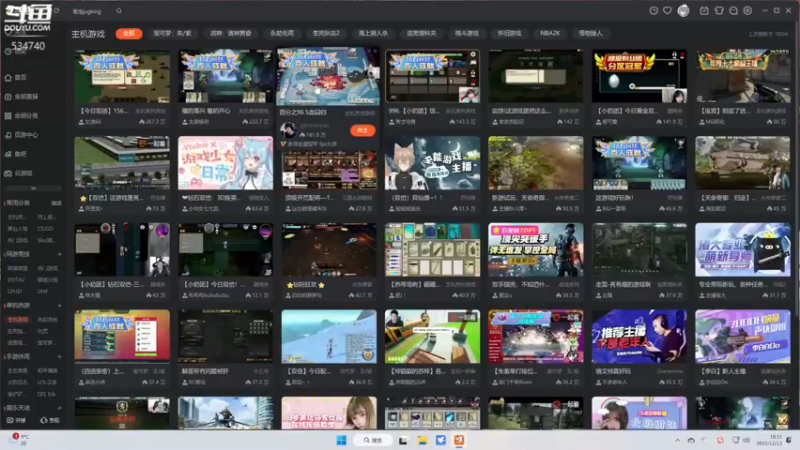Open followed streams via the heart icon
Viewport: 800px width, 450px height.
click(x=667, y=11)
